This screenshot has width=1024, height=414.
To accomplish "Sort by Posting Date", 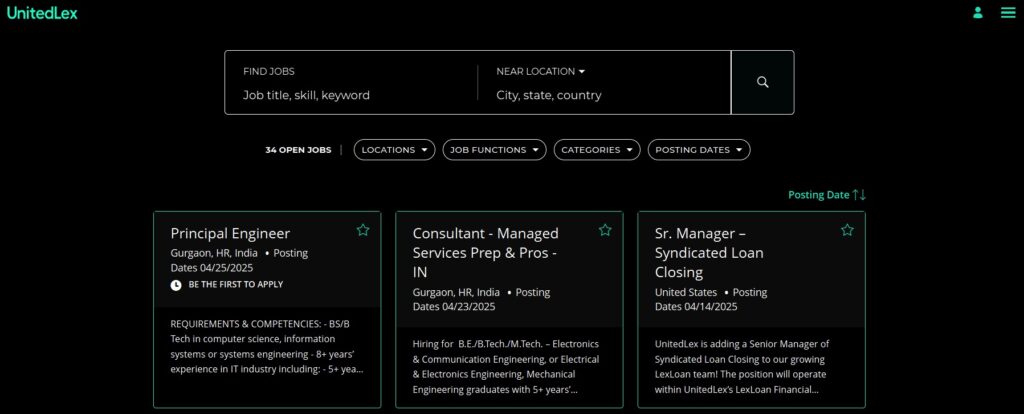I will click(818, 195).
